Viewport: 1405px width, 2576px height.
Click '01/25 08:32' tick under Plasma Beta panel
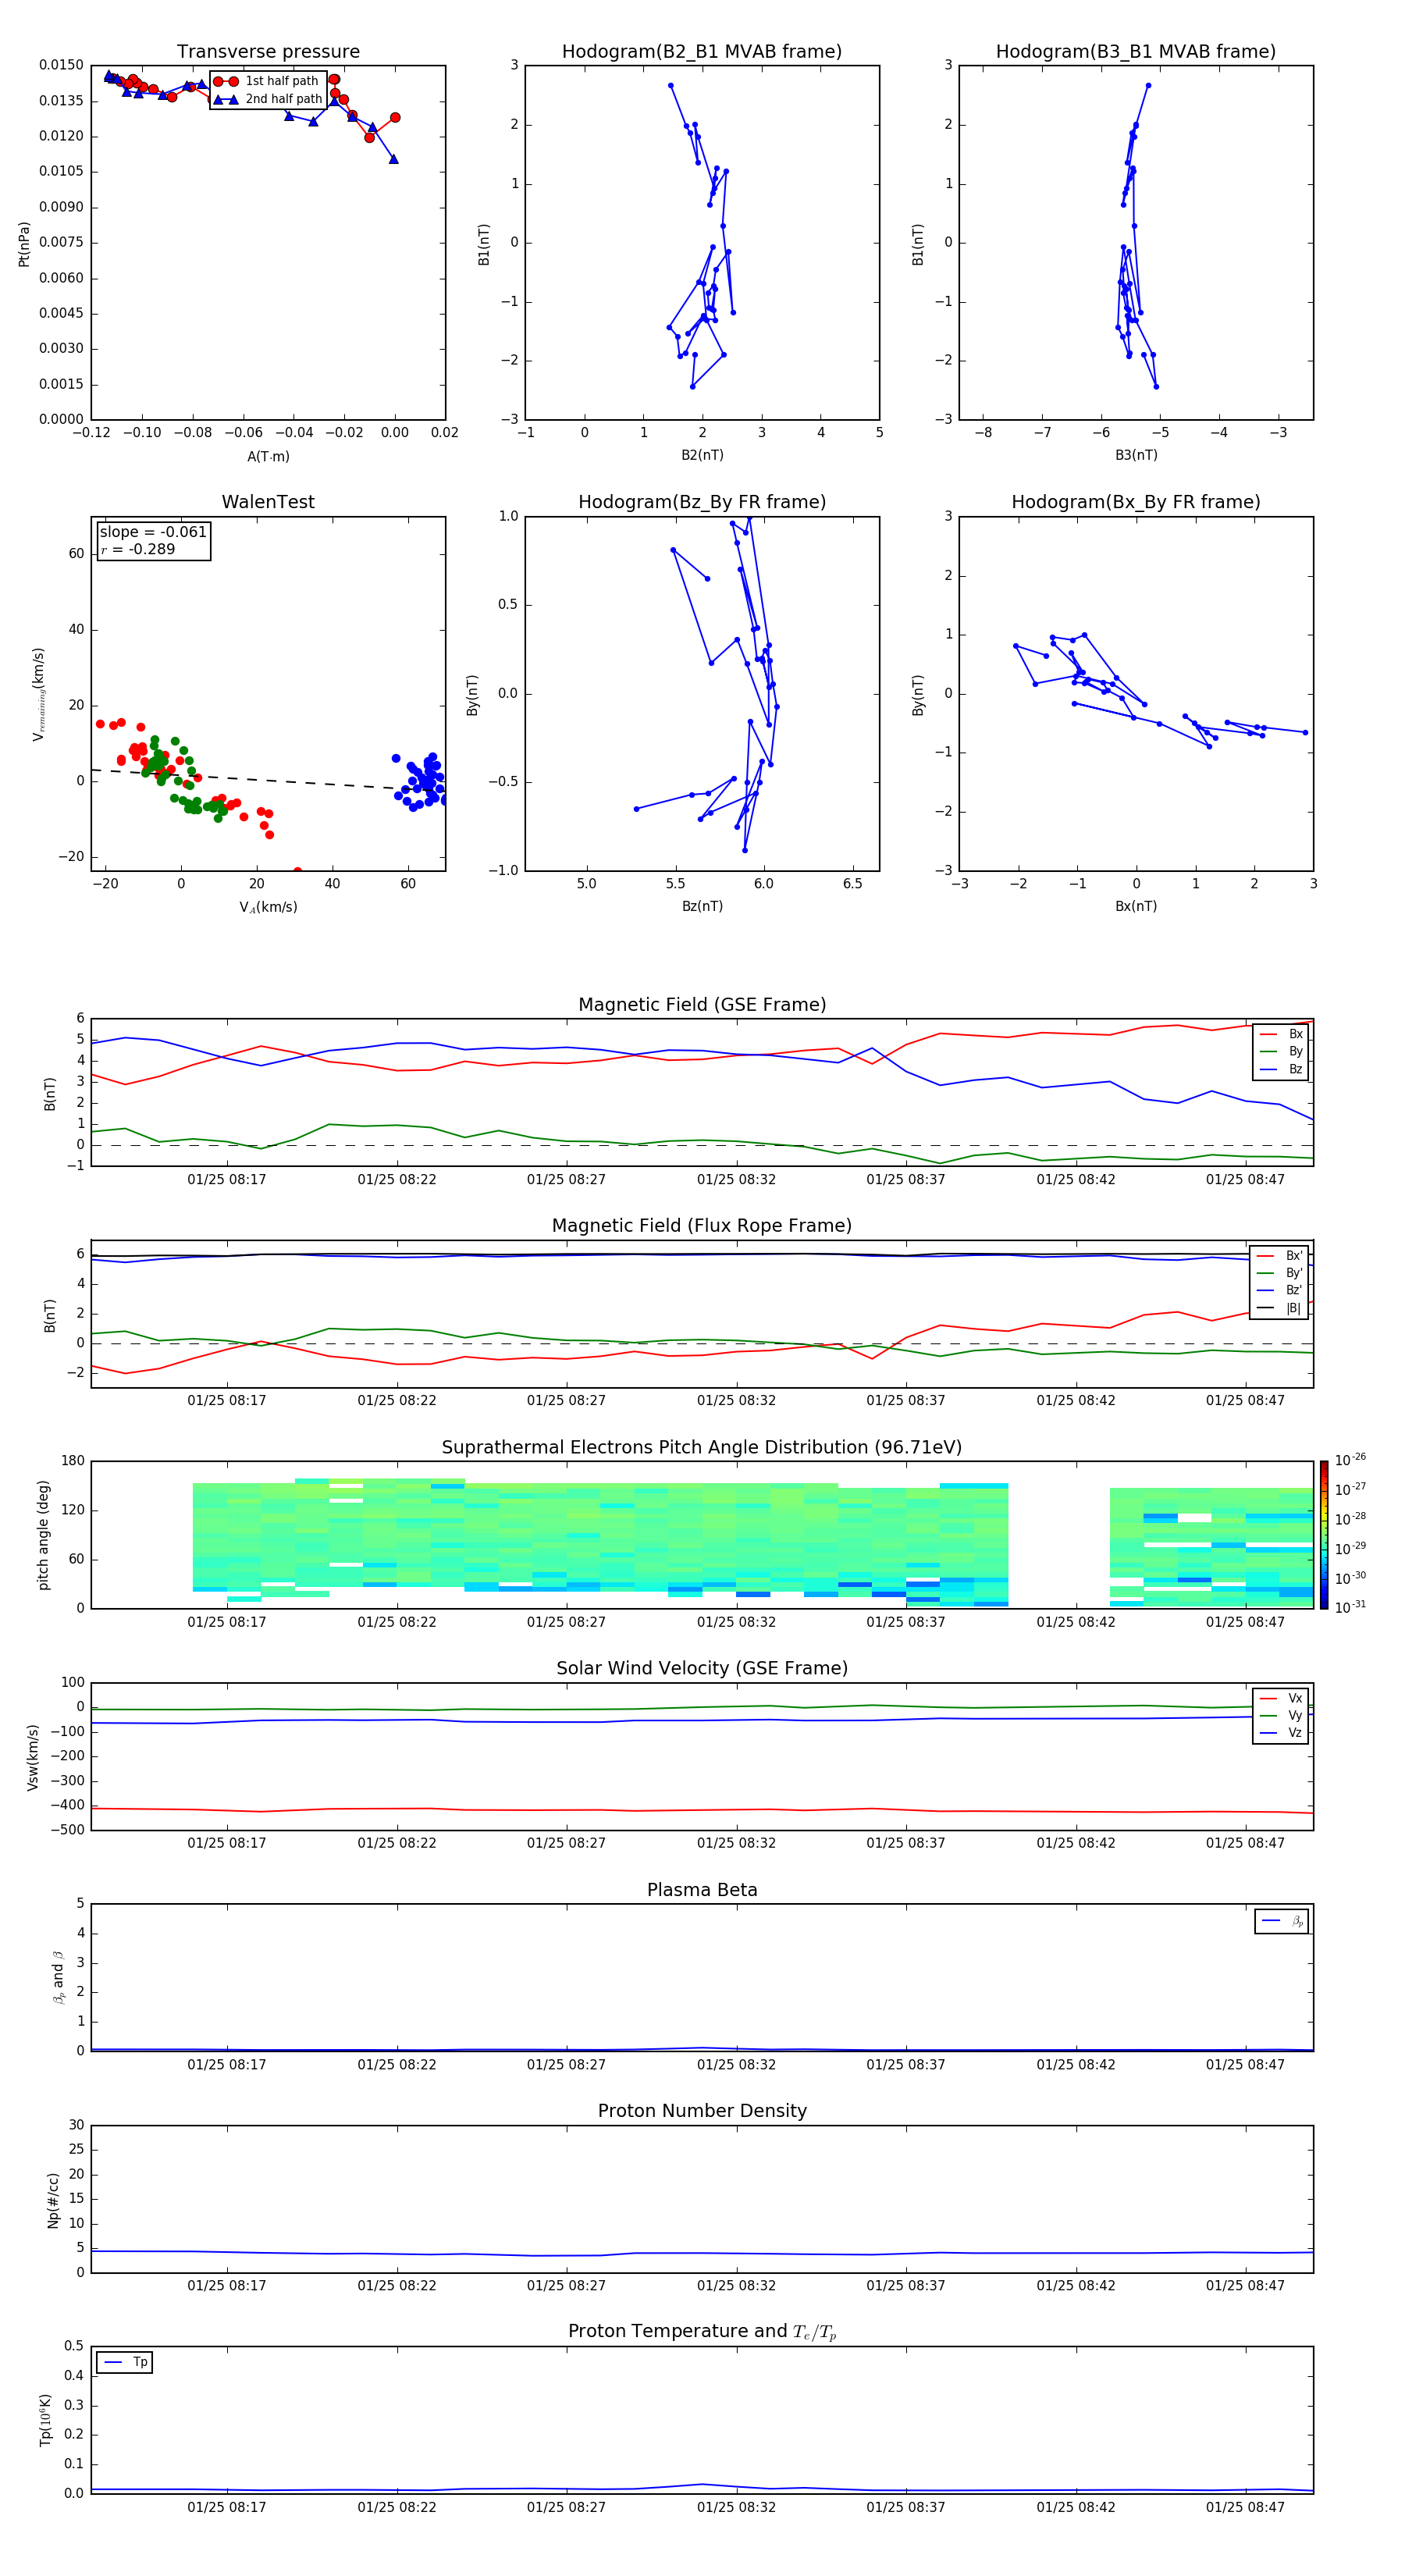[736, 2065]
